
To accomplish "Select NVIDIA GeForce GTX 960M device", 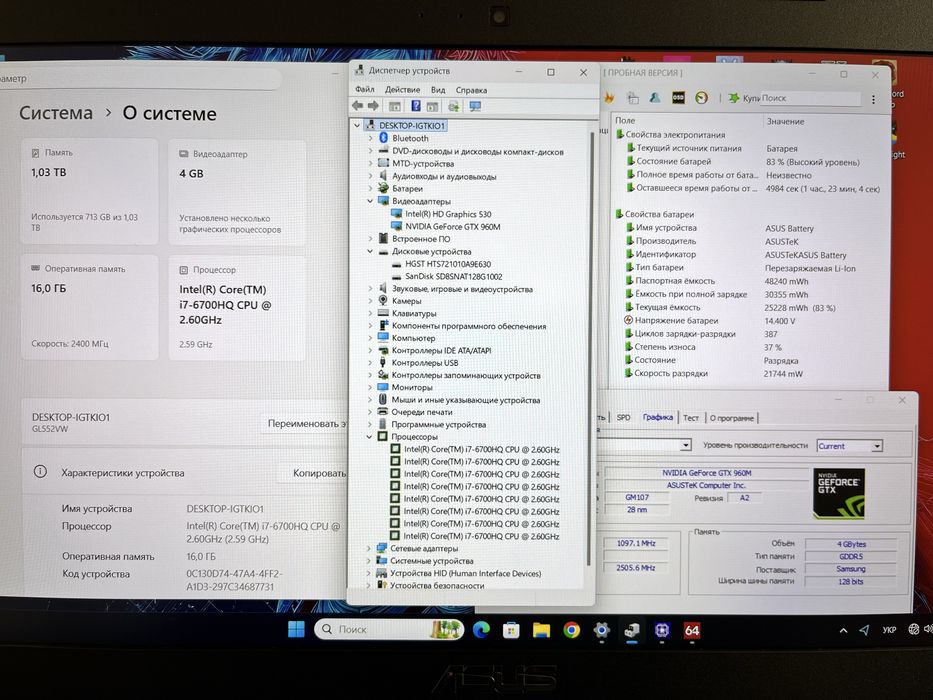I will click(452, 227).
